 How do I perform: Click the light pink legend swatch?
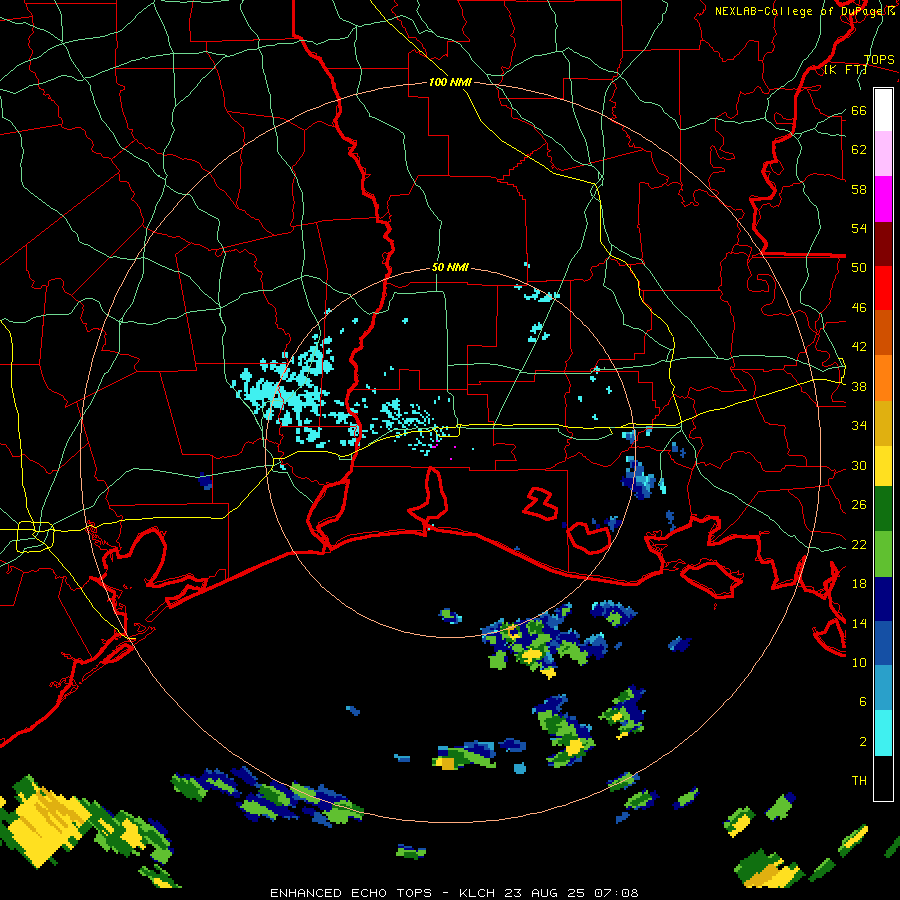tap(883, 154)
